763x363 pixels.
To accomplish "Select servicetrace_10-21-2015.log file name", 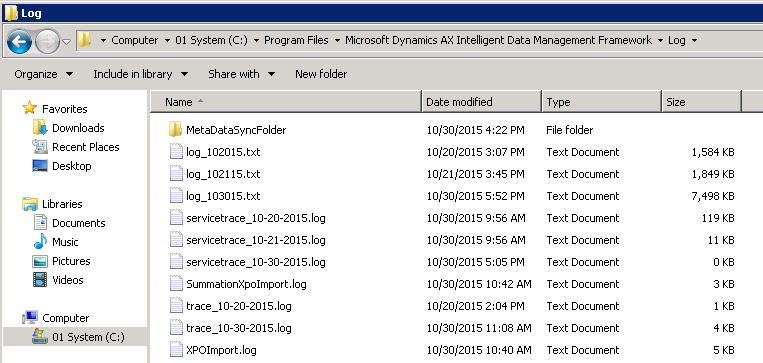I will click(x=255, y=240).
